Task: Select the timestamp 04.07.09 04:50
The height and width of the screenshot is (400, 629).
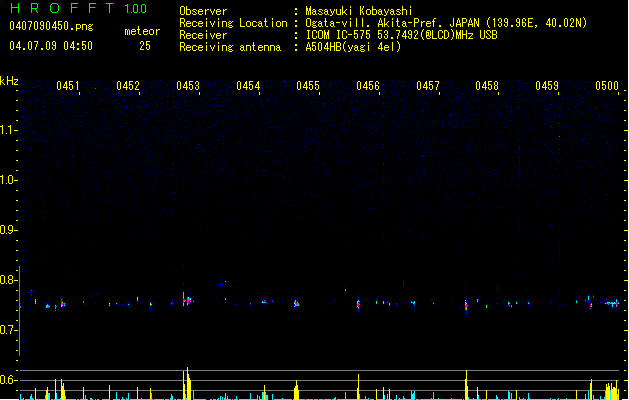Action: (51, 46)
